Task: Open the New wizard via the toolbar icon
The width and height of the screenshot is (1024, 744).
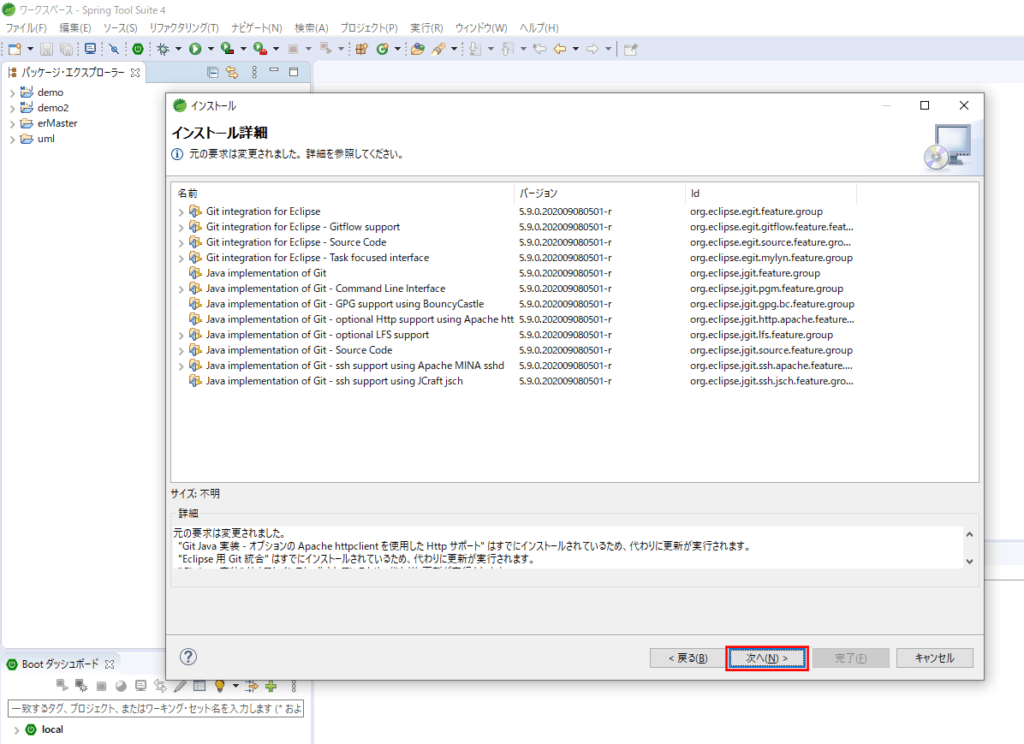Action: (14, 48)
